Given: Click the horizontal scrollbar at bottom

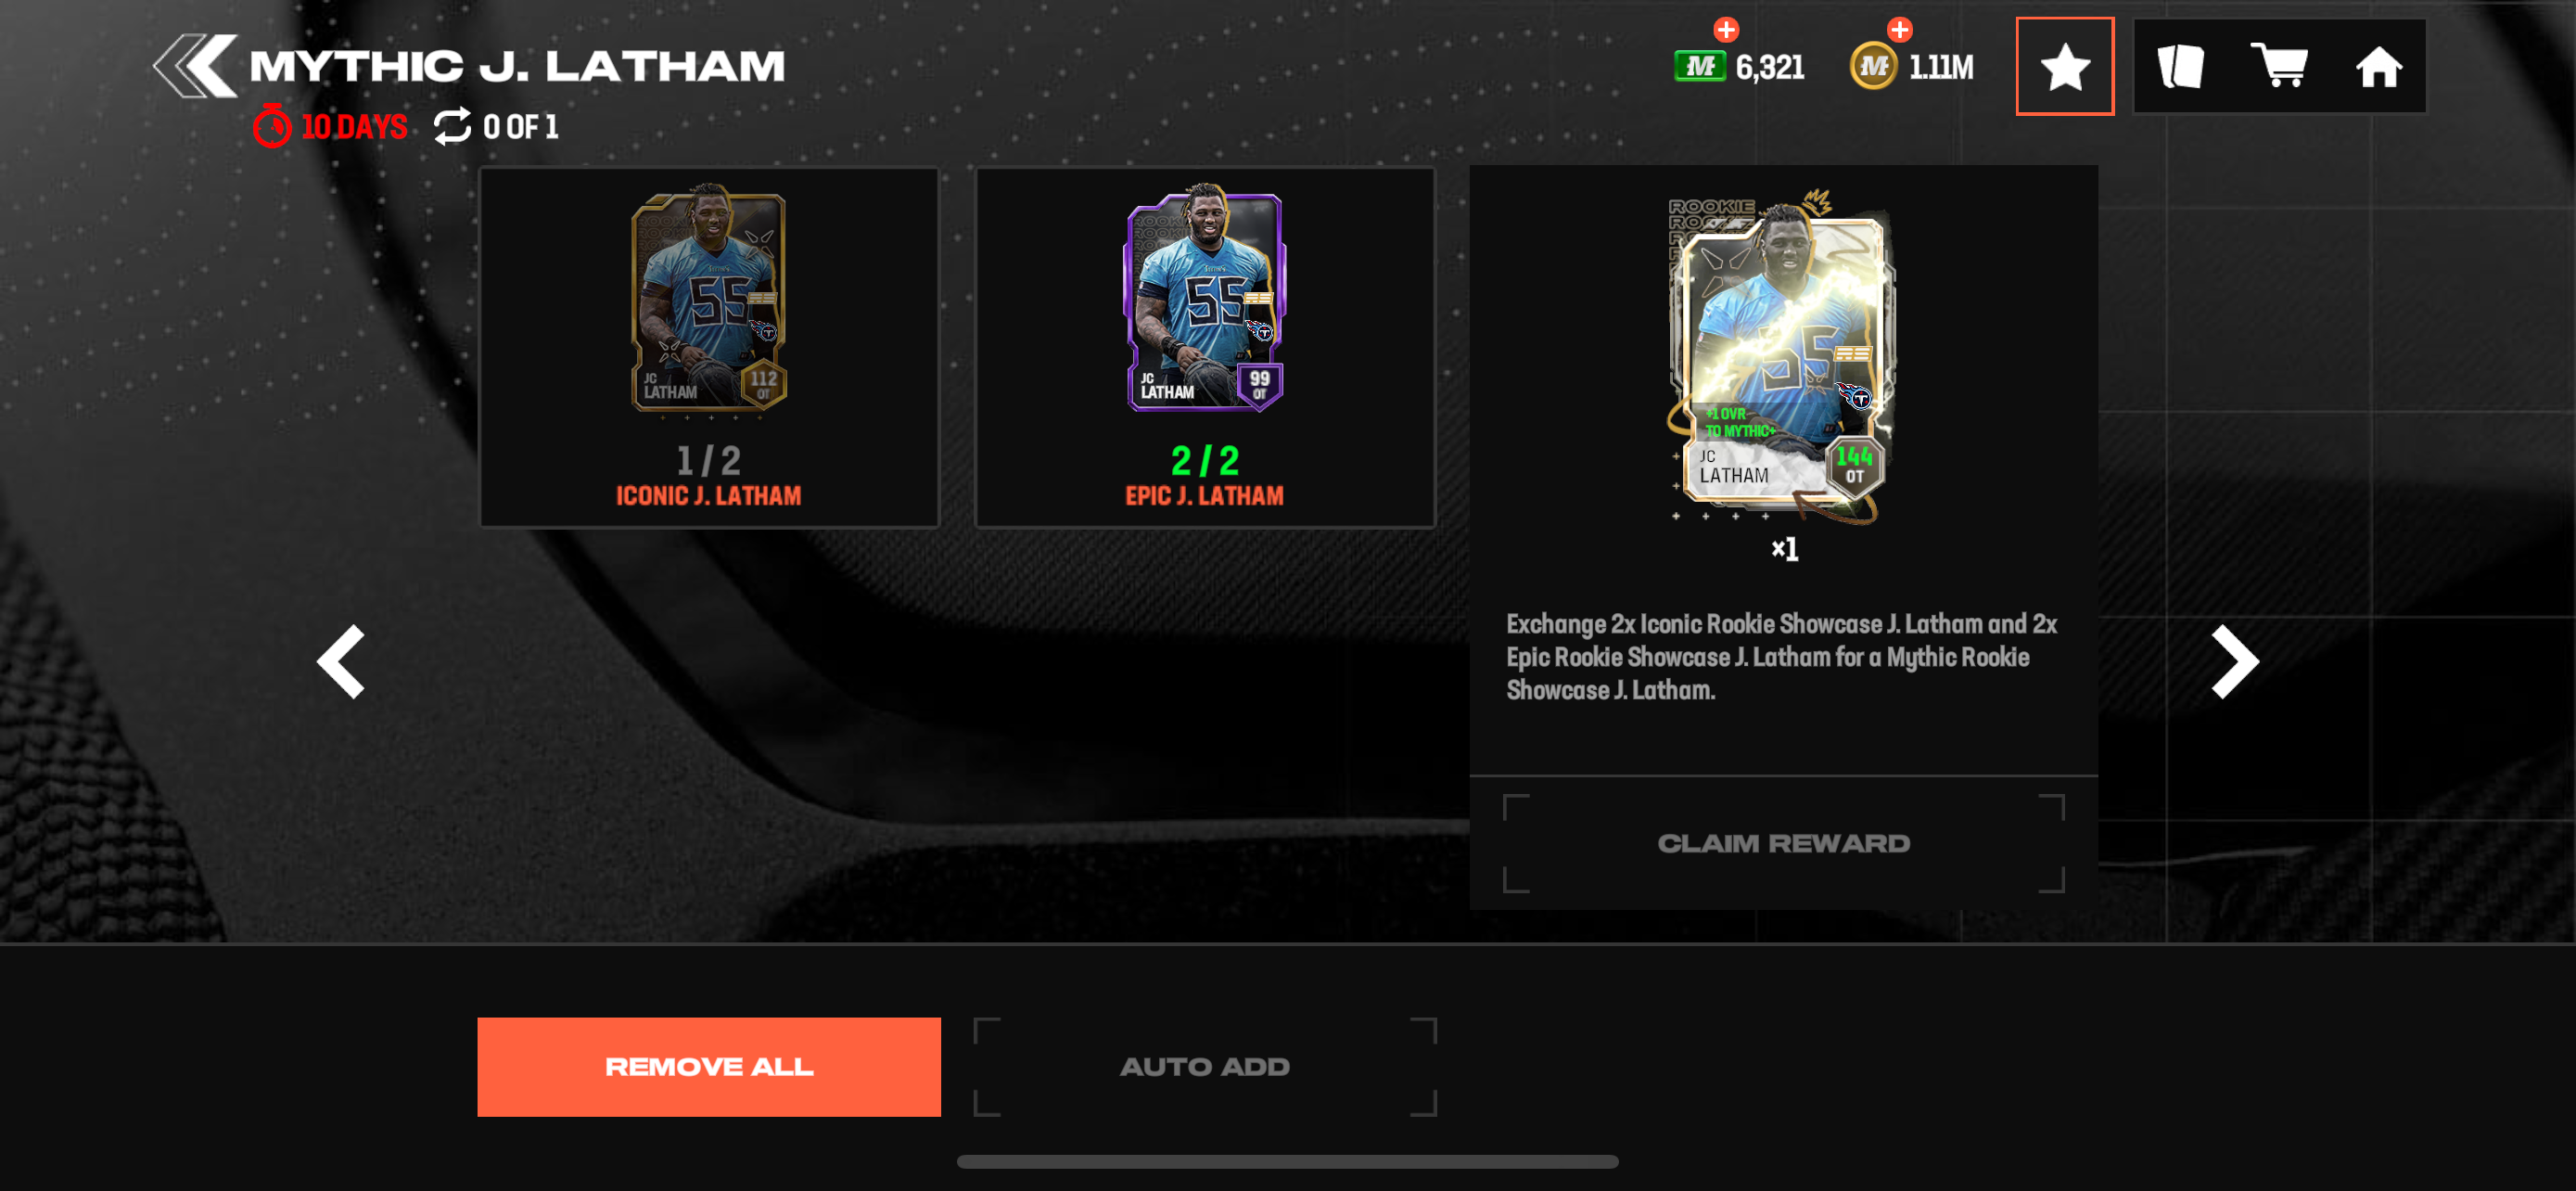Looking at the screenshot, I should click(1287, 1162).
